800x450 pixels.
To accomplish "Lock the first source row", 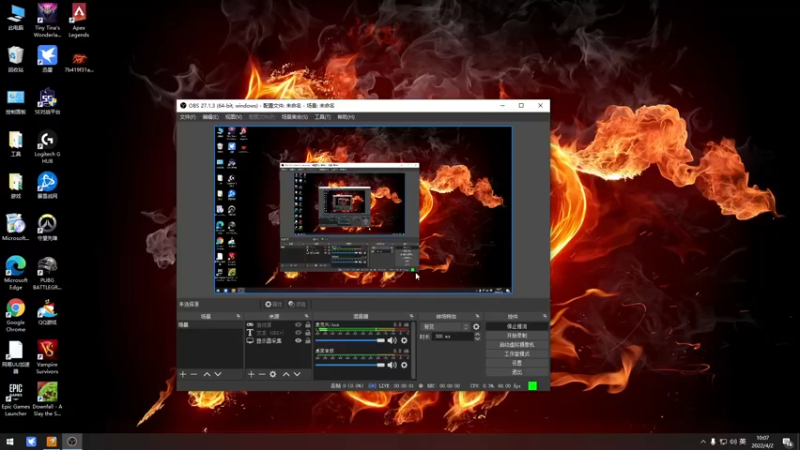I will click(308, 325).
